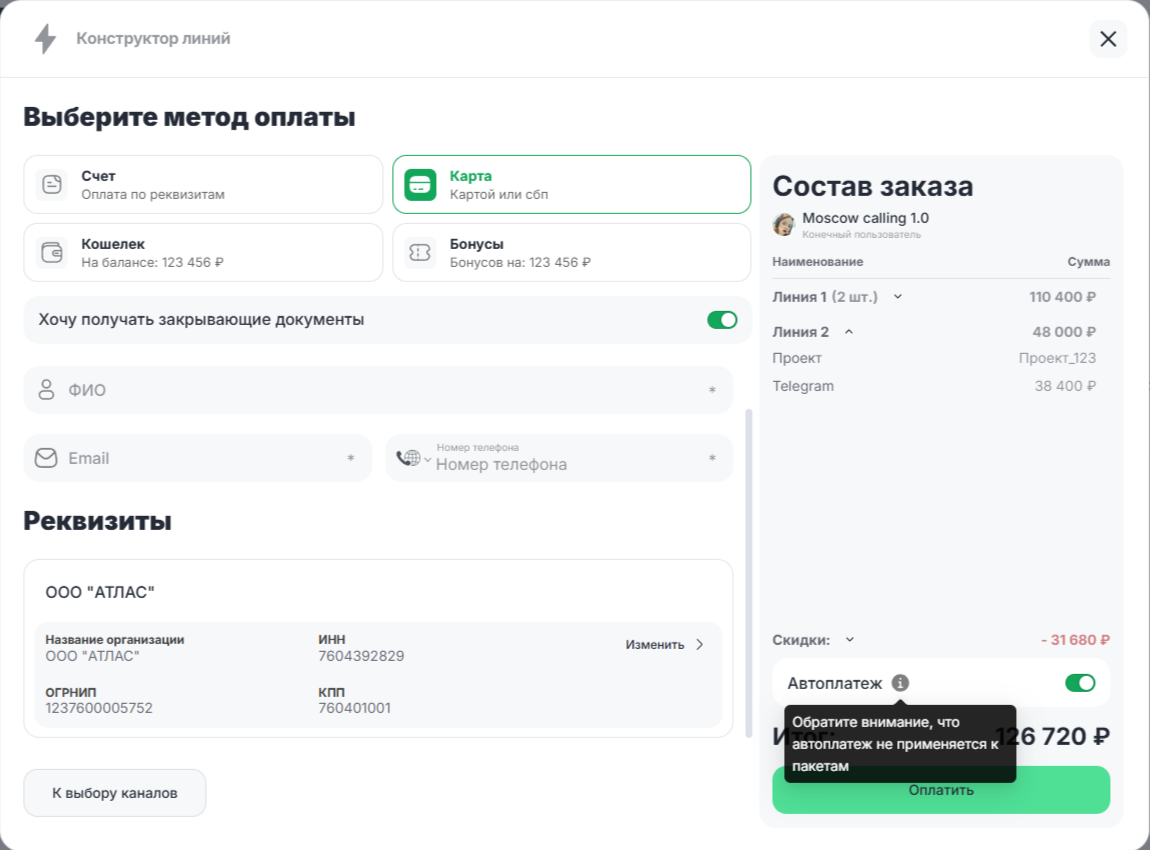Click the green card icon in Карта option
Viewport: 1150px width, 850px height.
point(420,184)
